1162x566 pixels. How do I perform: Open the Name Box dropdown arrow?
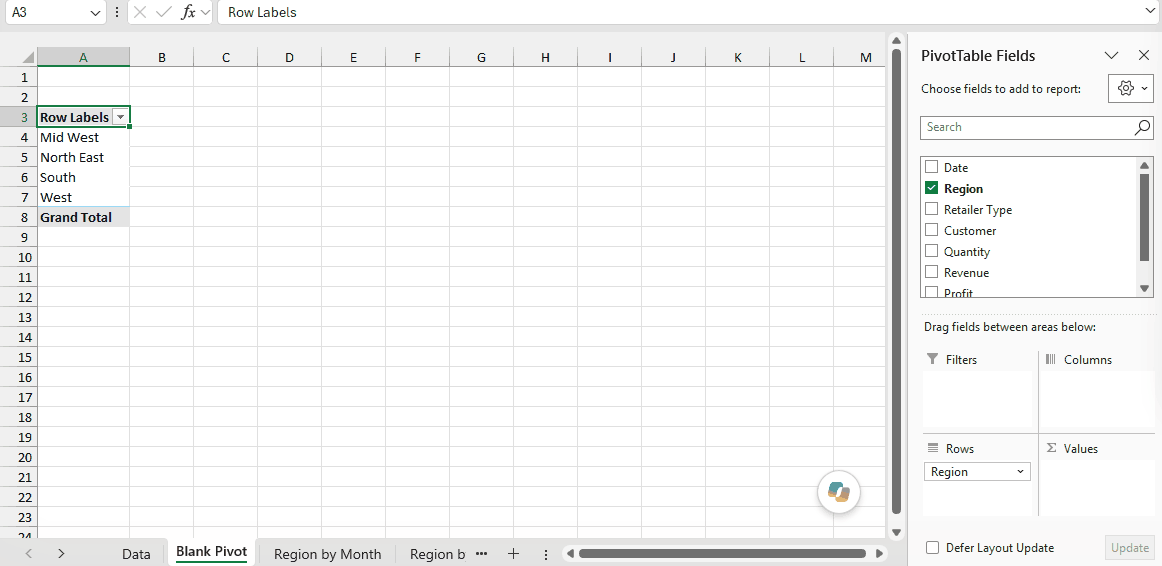click(95, 13)
